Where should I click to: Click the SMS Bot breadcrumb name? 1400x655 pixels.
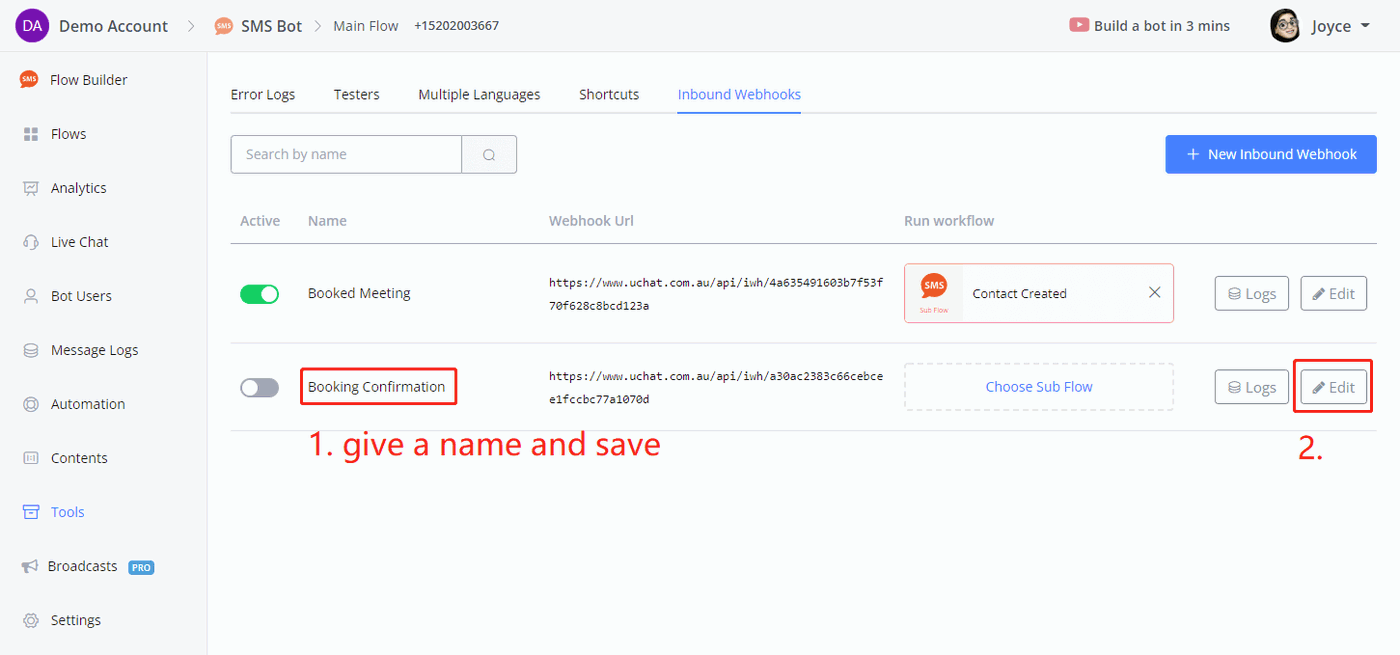(x=271, y=26)
